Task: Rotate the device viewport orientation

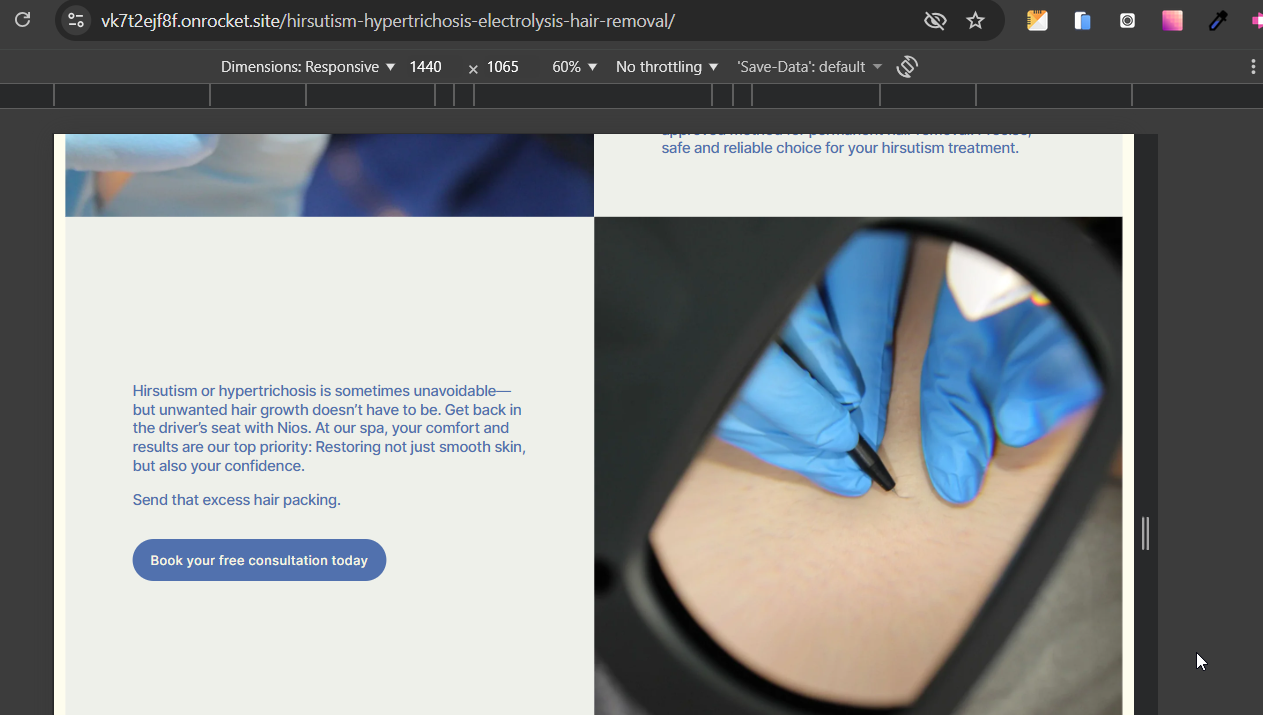Action: [x=907, y=67]
